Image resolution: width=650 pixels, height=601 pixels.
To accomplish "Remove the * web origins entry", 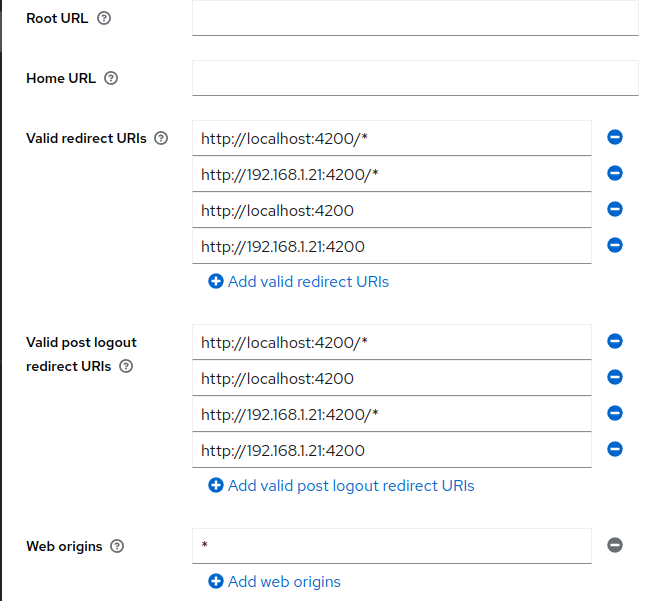I will click(615, 545).
